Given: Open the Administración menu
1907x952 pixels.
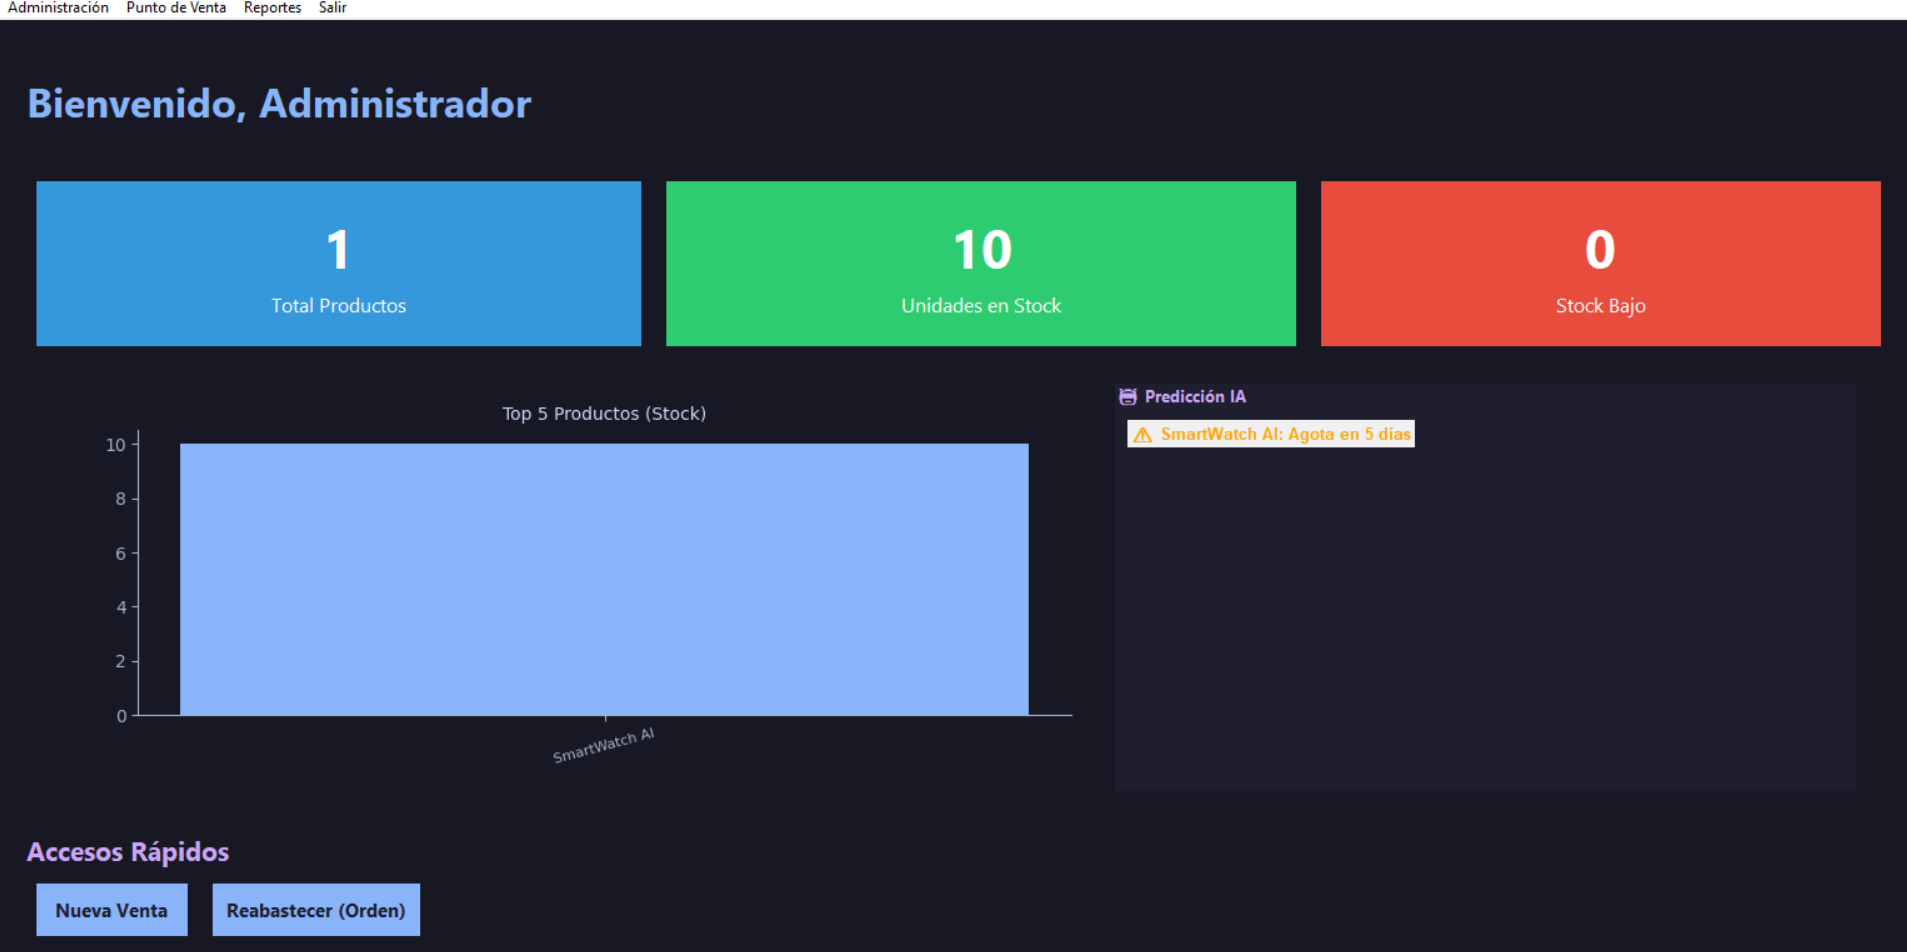Looking at the screenshot, I should click(x=57, y=8).
